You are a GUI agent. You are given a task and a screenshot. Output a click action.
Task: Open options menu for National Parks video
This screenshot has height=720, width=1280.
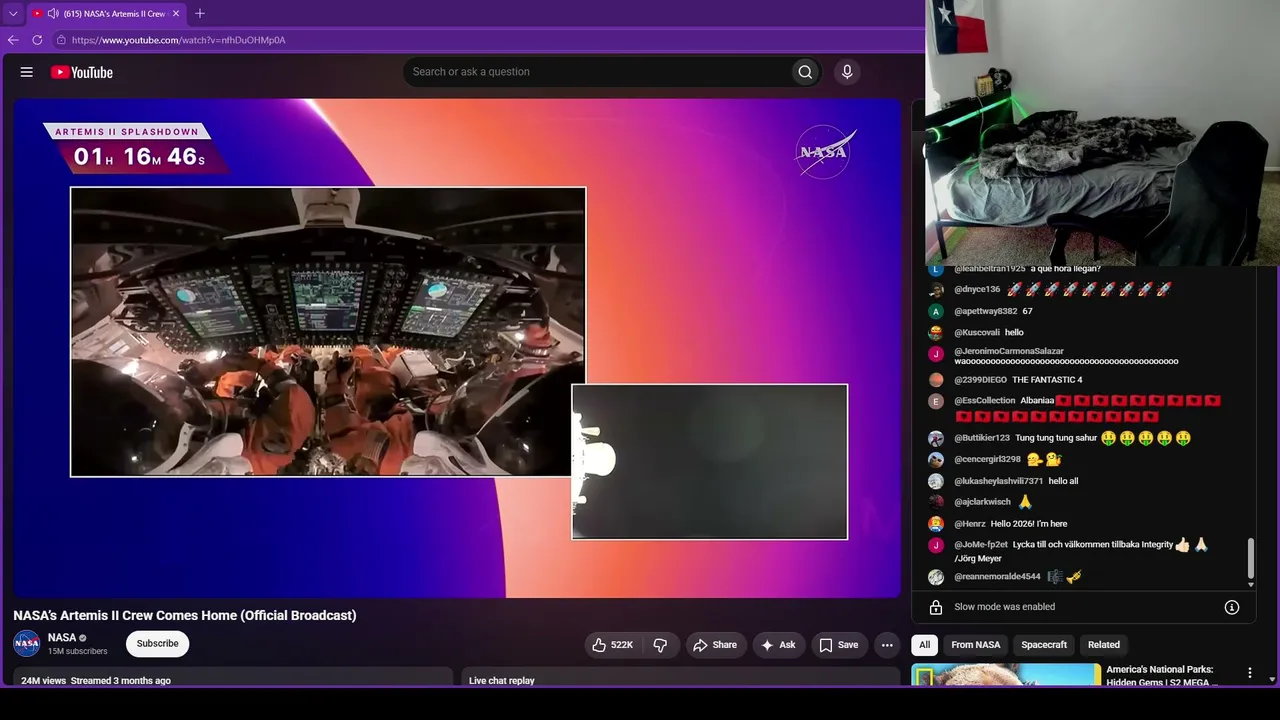pos(1249,674)
